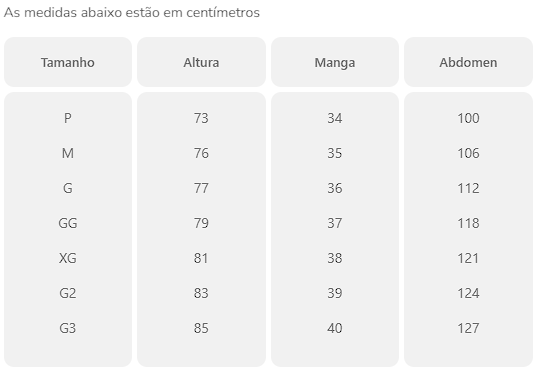Image resolution: width=542 pixels, height=373 pixels.
Task: Select Manga value 34
Action: 335,118
